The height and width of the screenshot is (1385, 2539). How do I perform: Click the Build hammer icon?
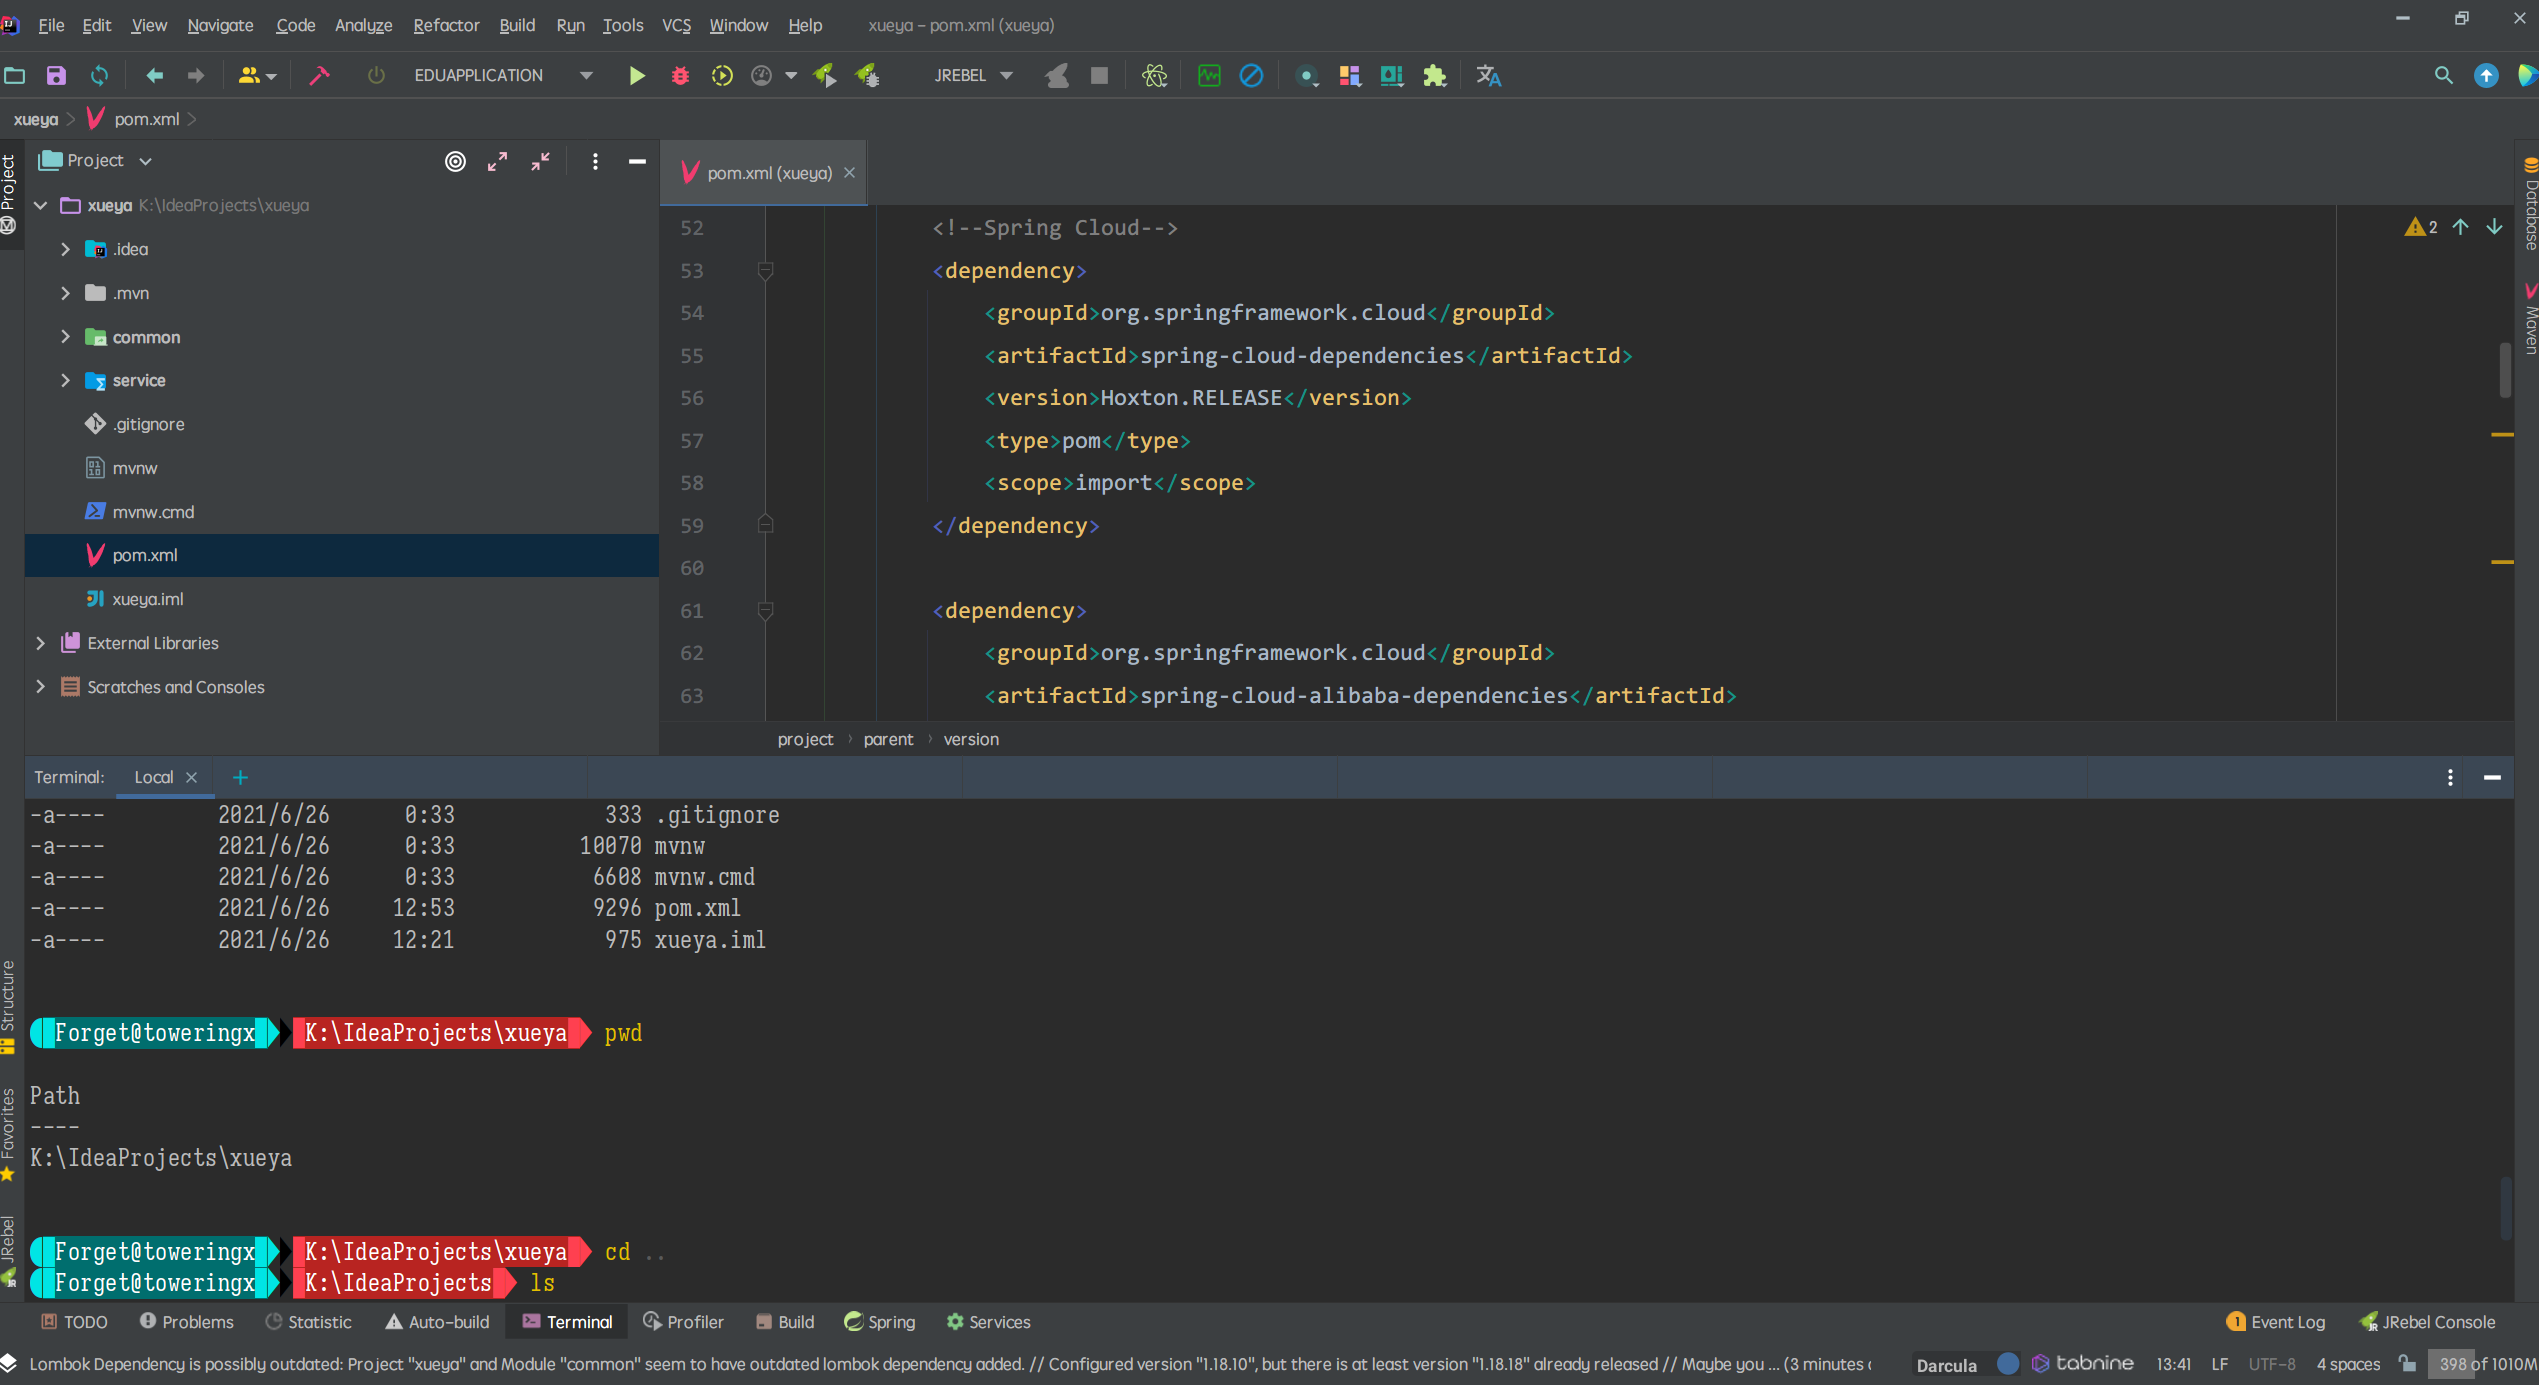pos(319,76)
